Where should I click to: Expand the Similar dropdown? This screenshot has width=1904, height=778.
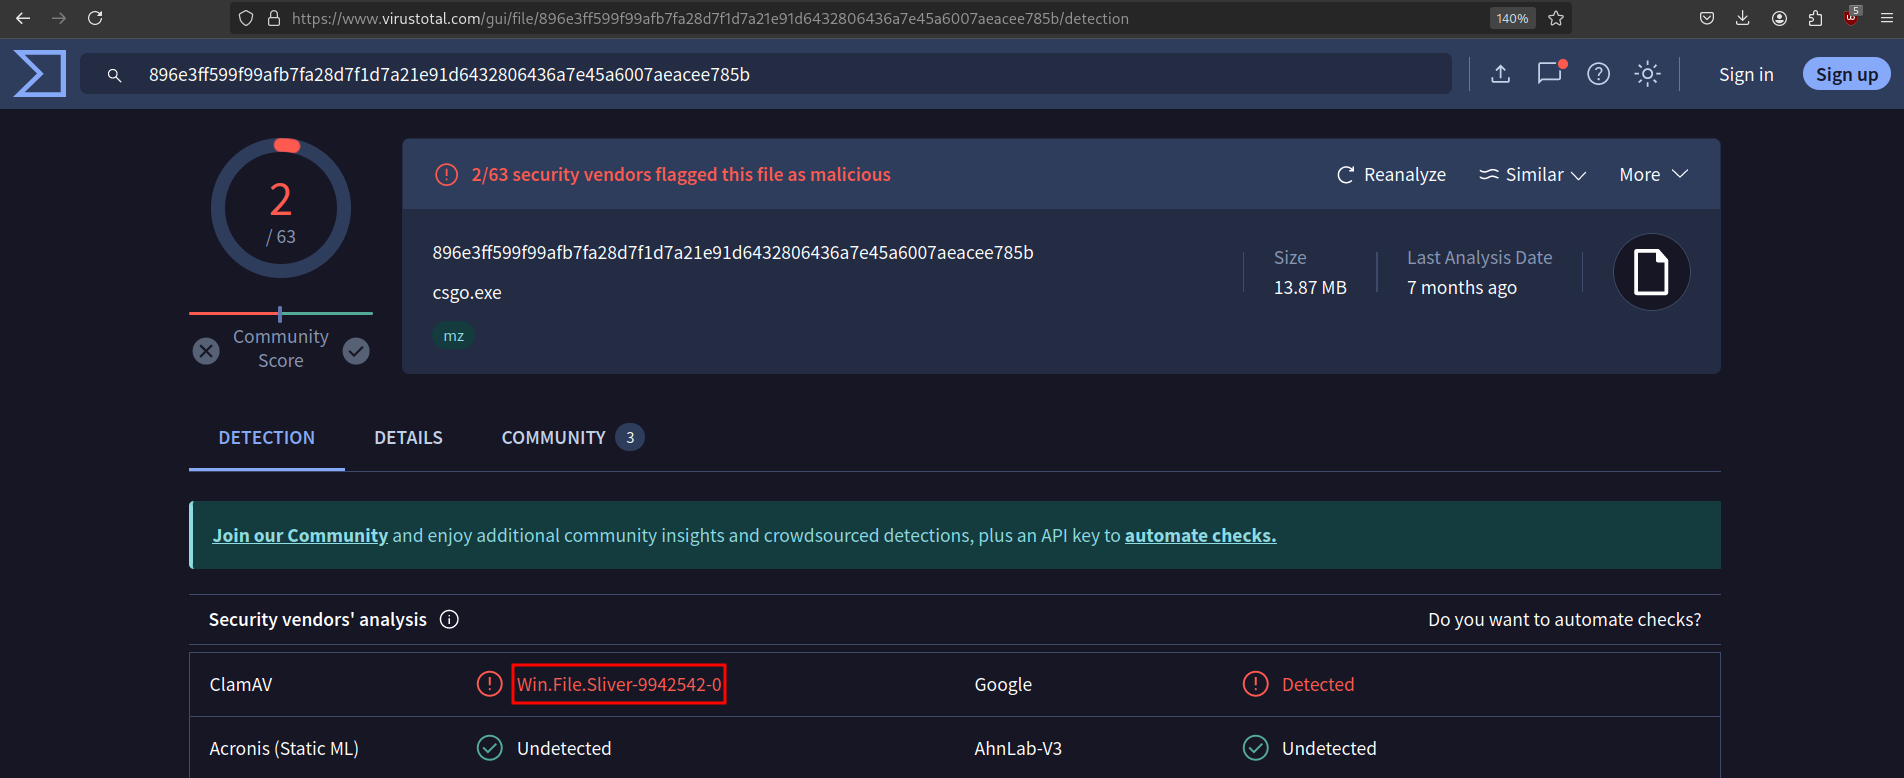pyautogui.click(x=1533, y=174)
